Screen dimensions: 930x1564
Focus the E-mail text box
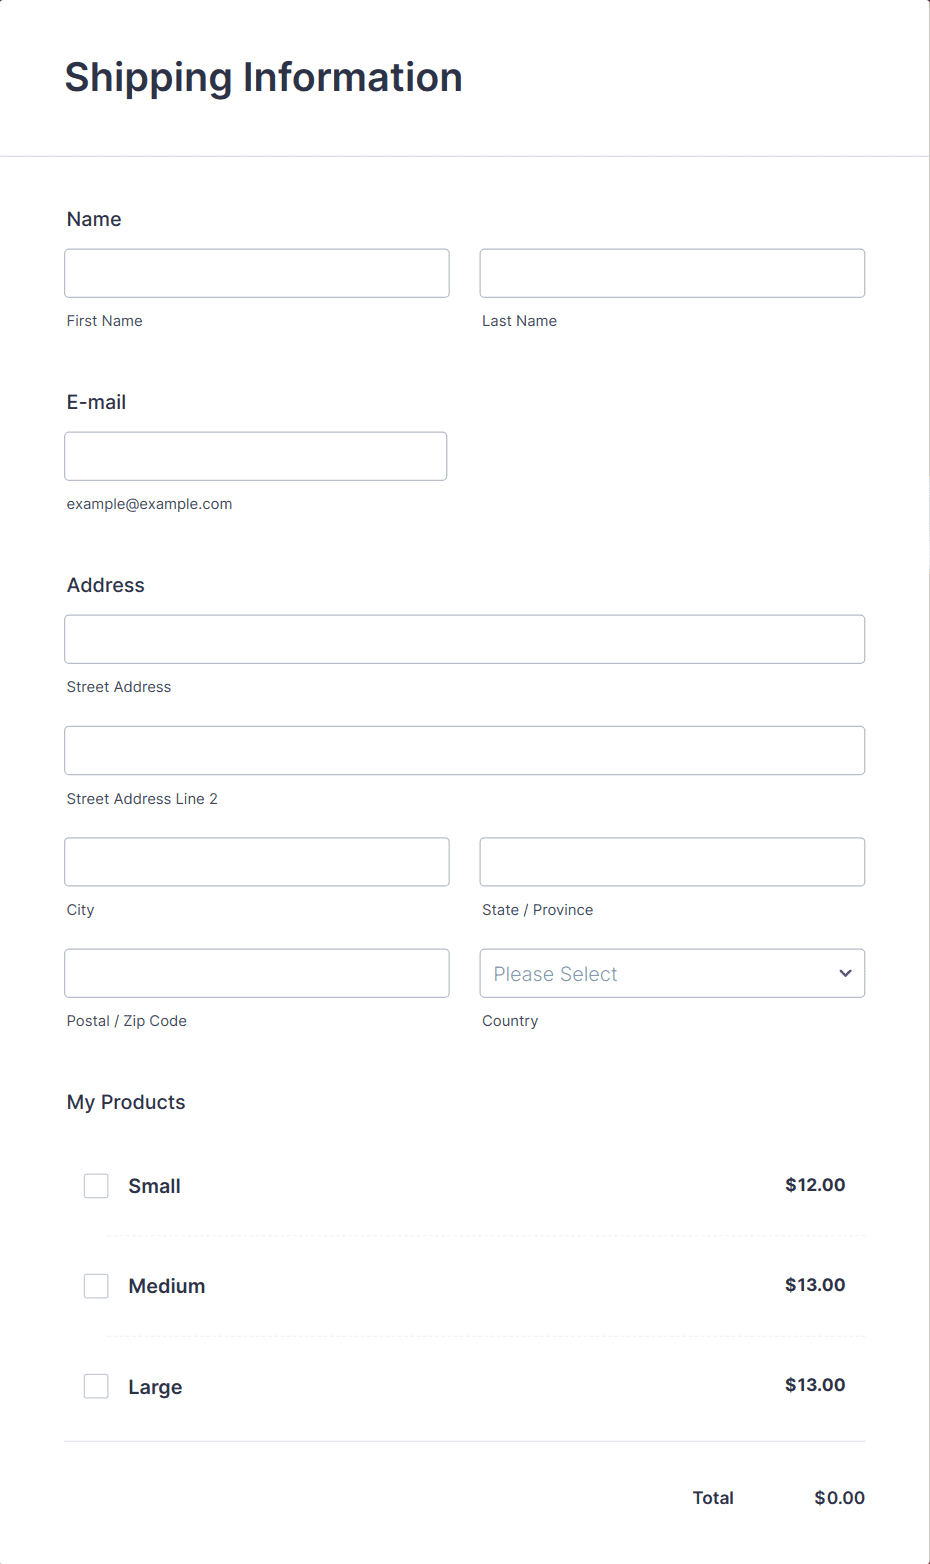[256, 456]
